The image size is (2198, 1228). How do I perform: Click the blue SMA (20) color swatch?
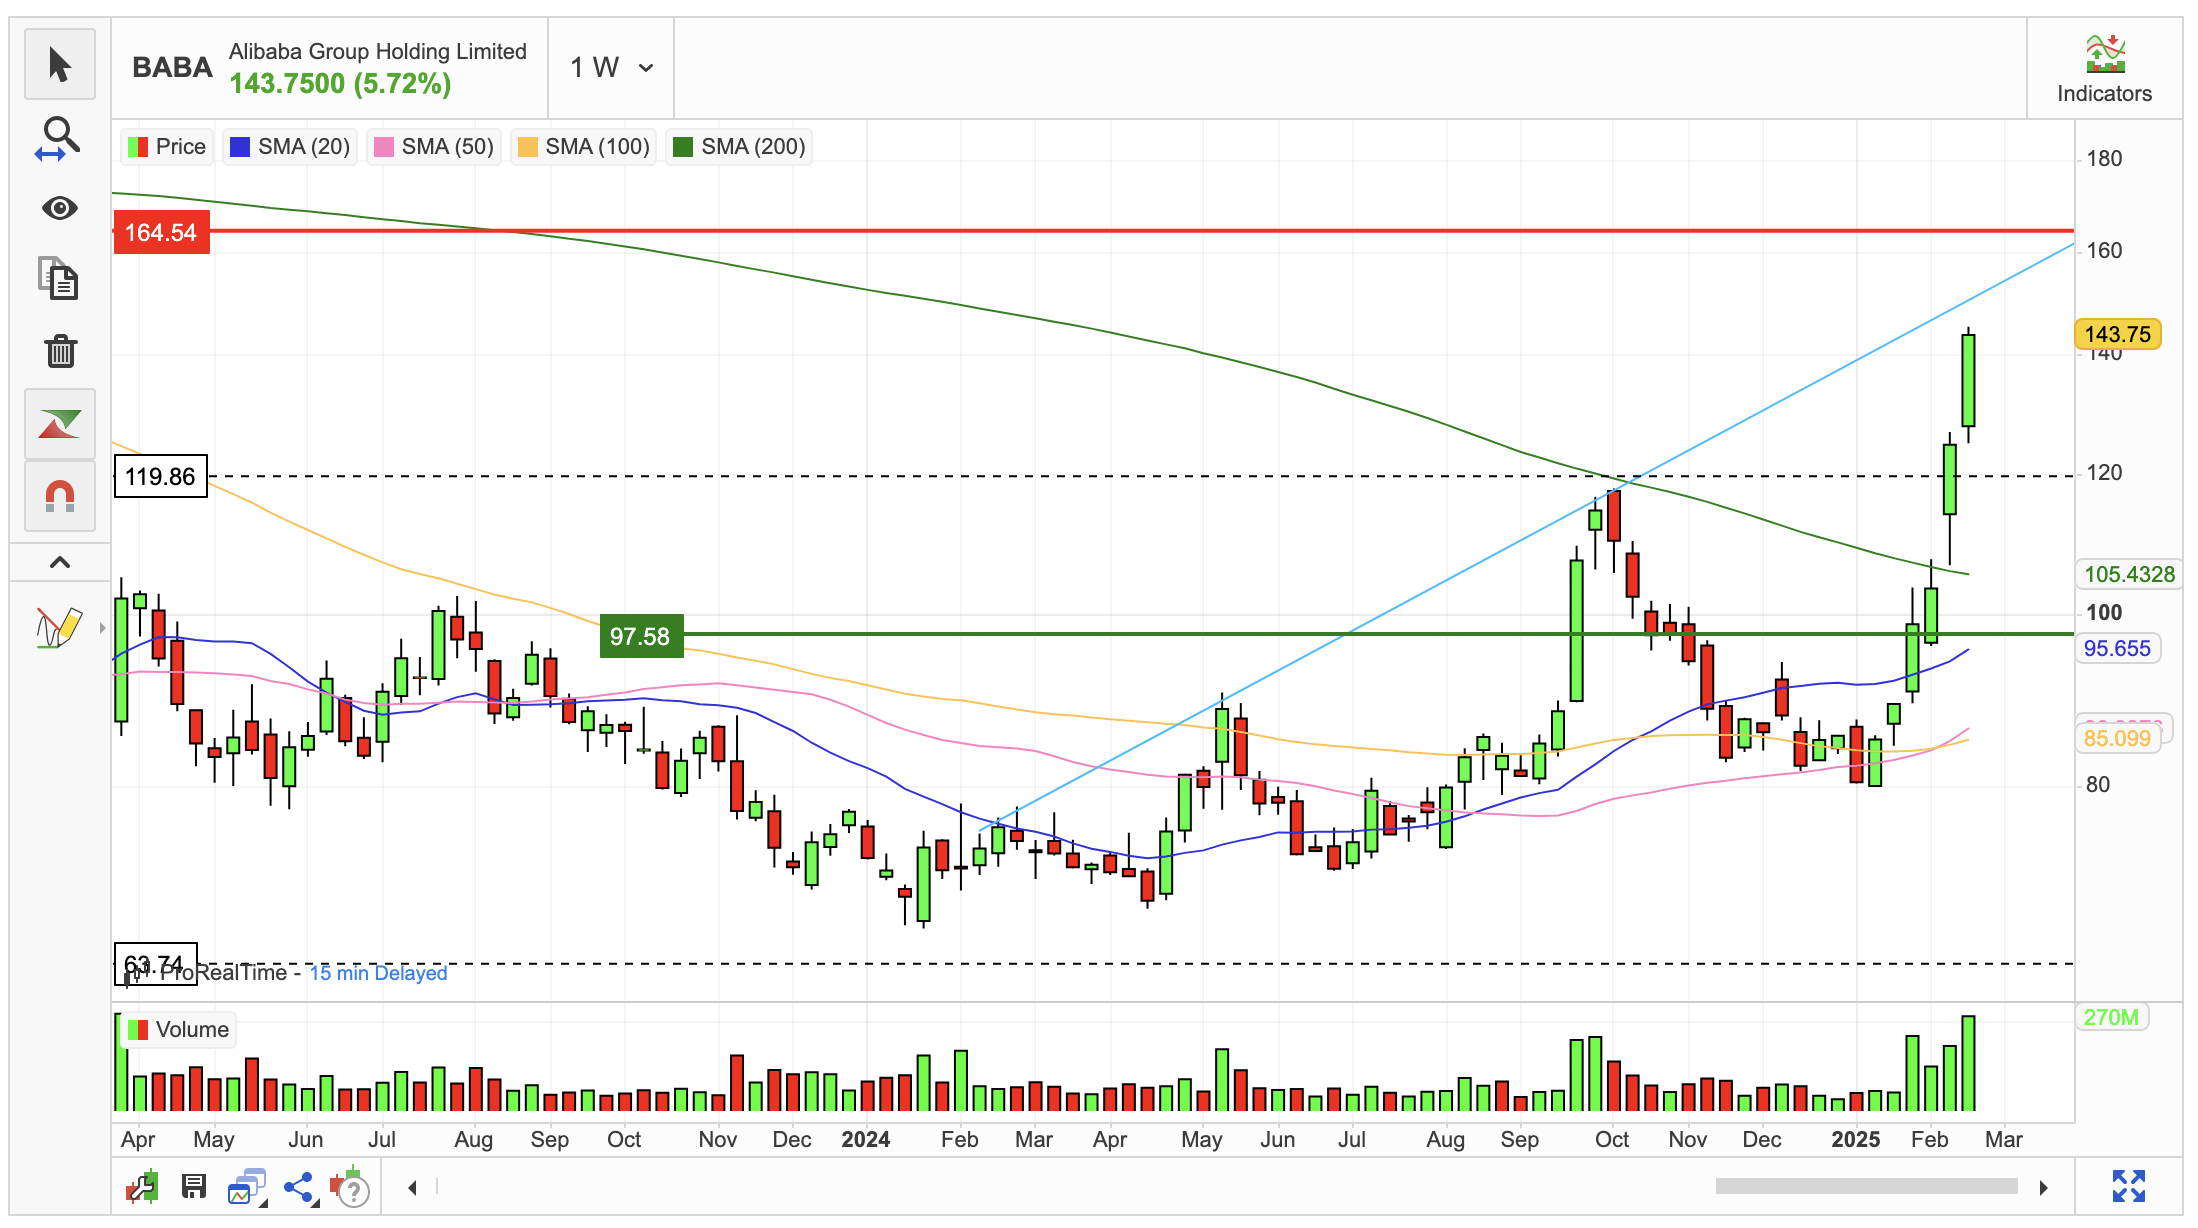click(x=240, y=147)
